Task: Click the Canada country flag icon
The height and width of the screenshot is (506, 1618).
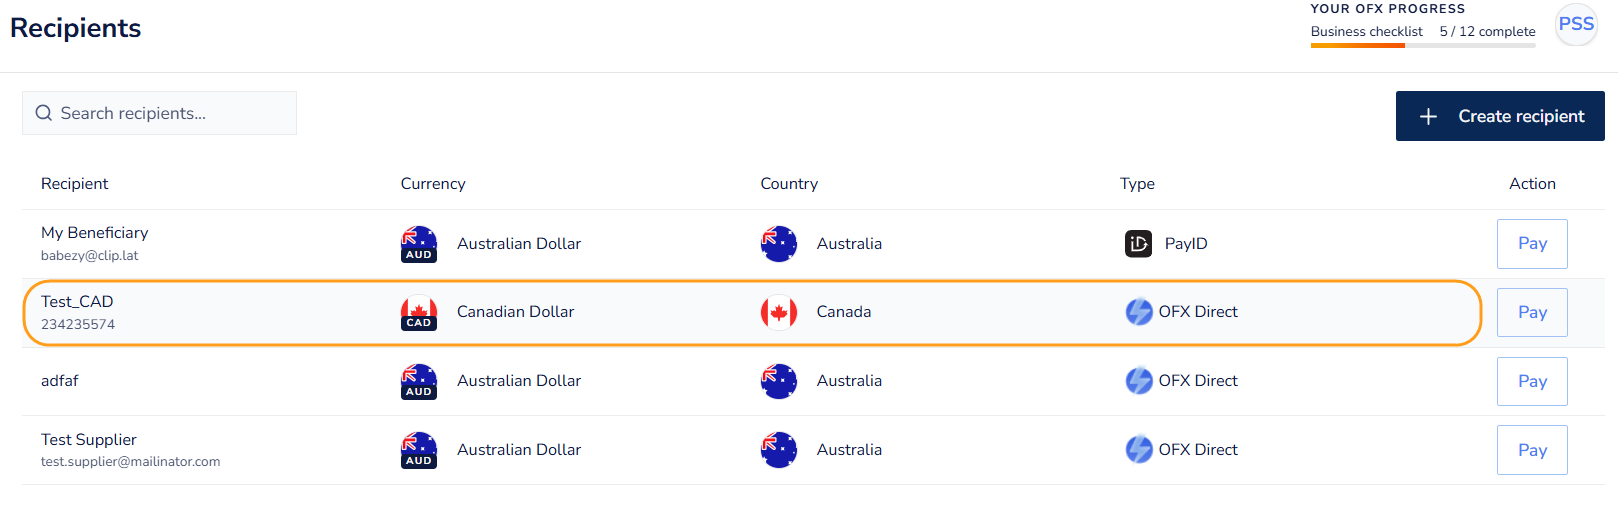Action: [x=779, y=312]
